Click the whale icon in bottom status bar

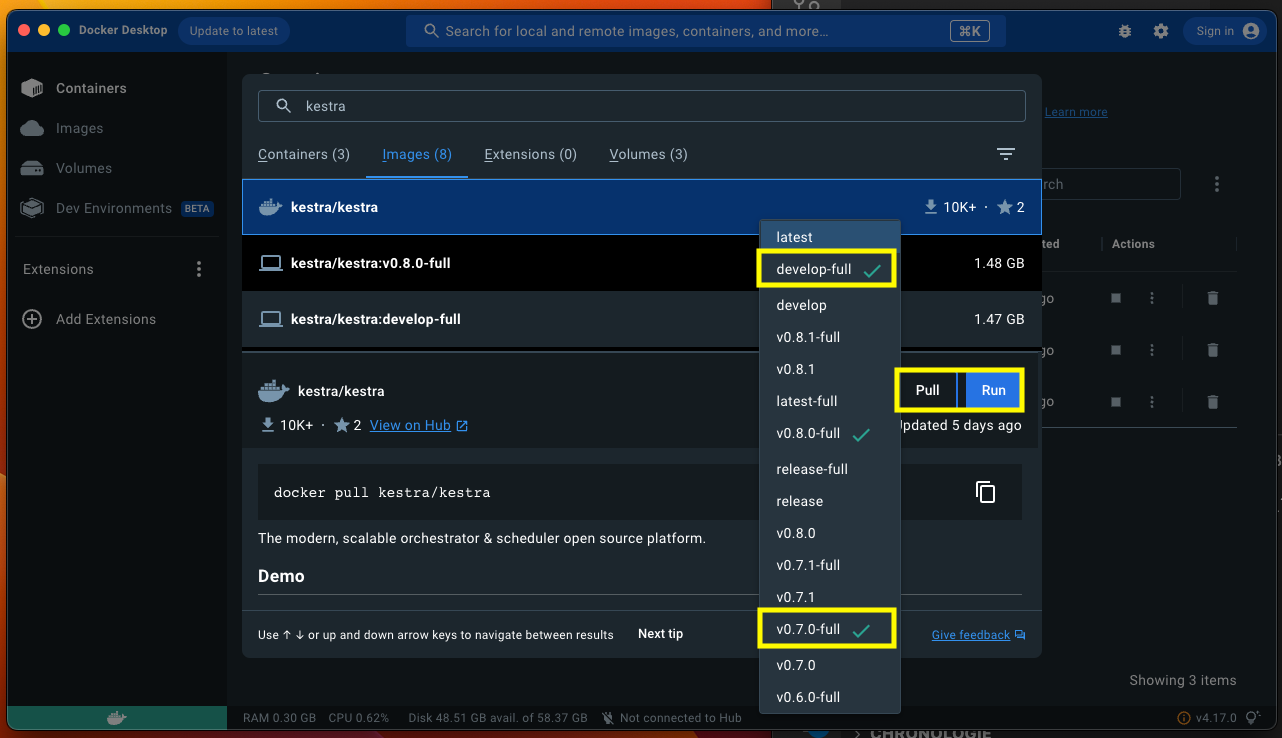[x=116, y=718]
